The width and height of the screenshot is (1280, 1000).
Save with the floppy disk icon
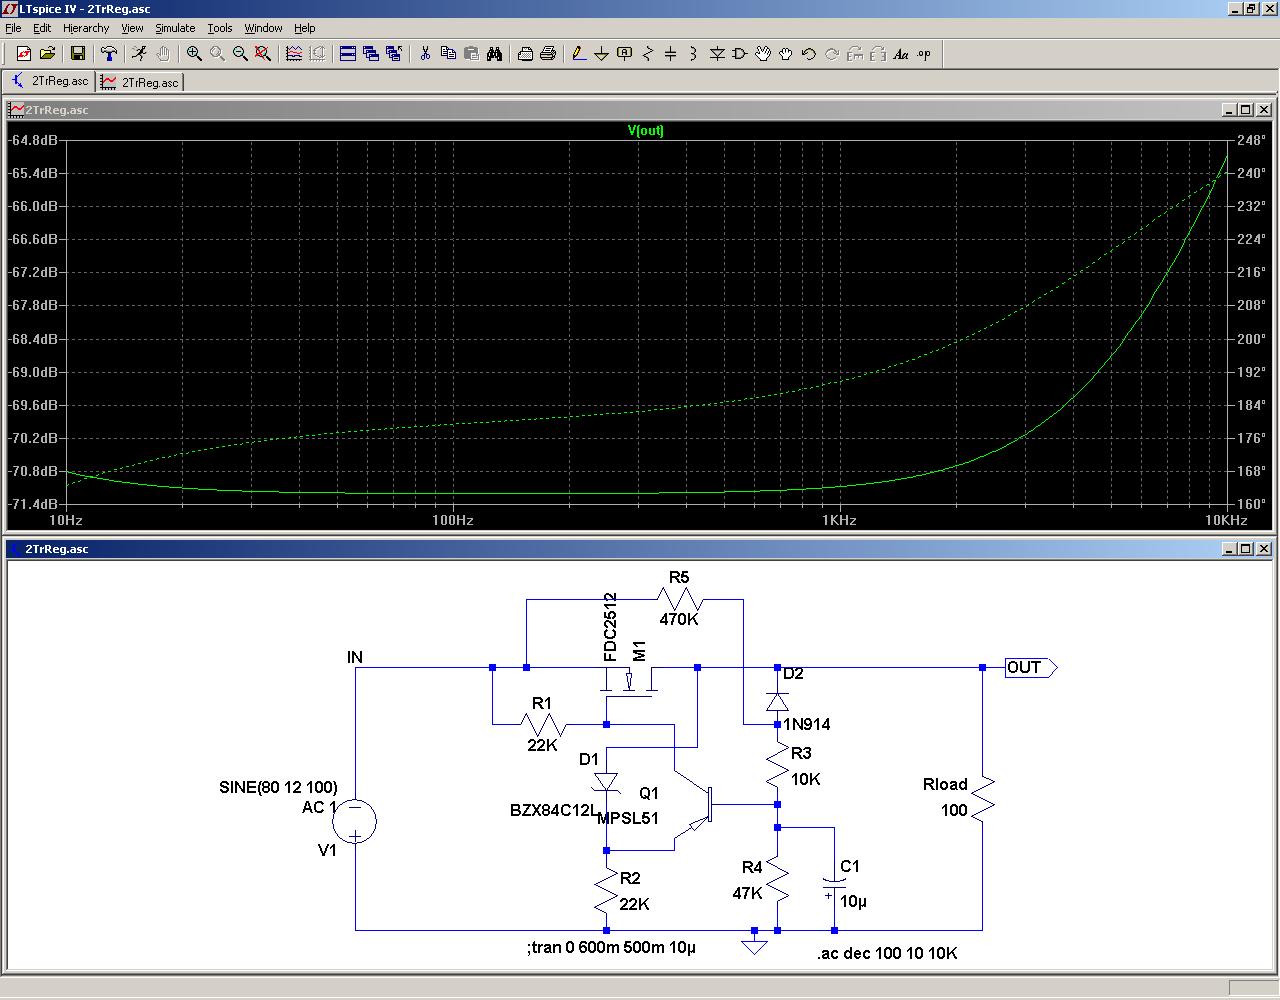(x=78, y=54)
